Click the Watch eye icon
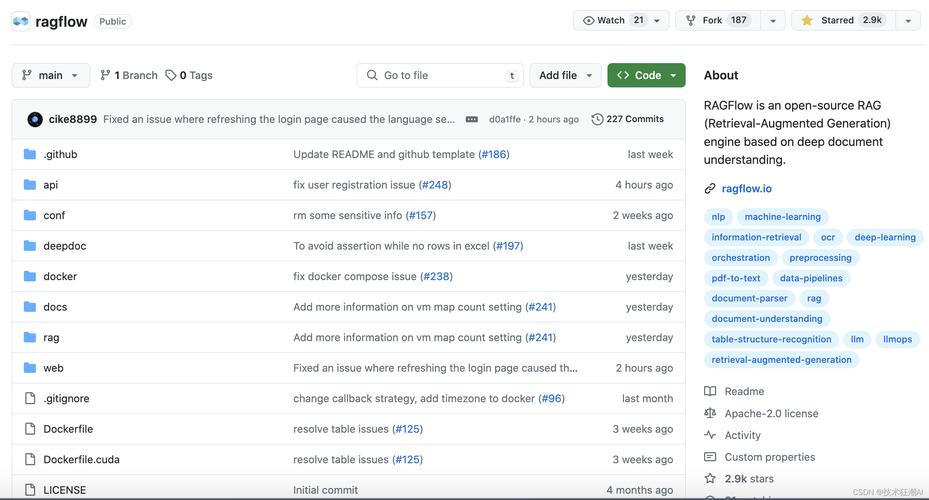This screenshot has height=500, width=929. (x=588, y=20)
